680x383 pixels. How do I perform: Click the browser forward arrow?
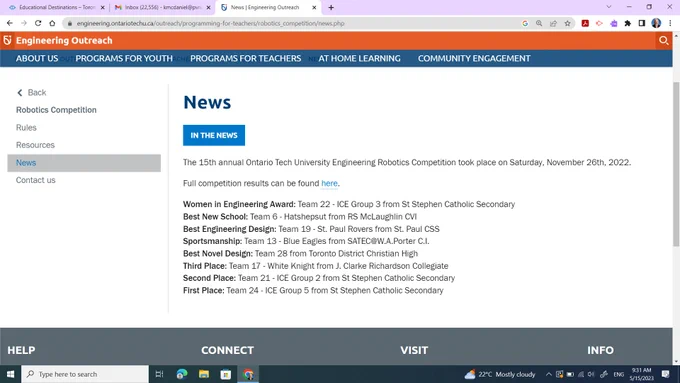[24, 23]
